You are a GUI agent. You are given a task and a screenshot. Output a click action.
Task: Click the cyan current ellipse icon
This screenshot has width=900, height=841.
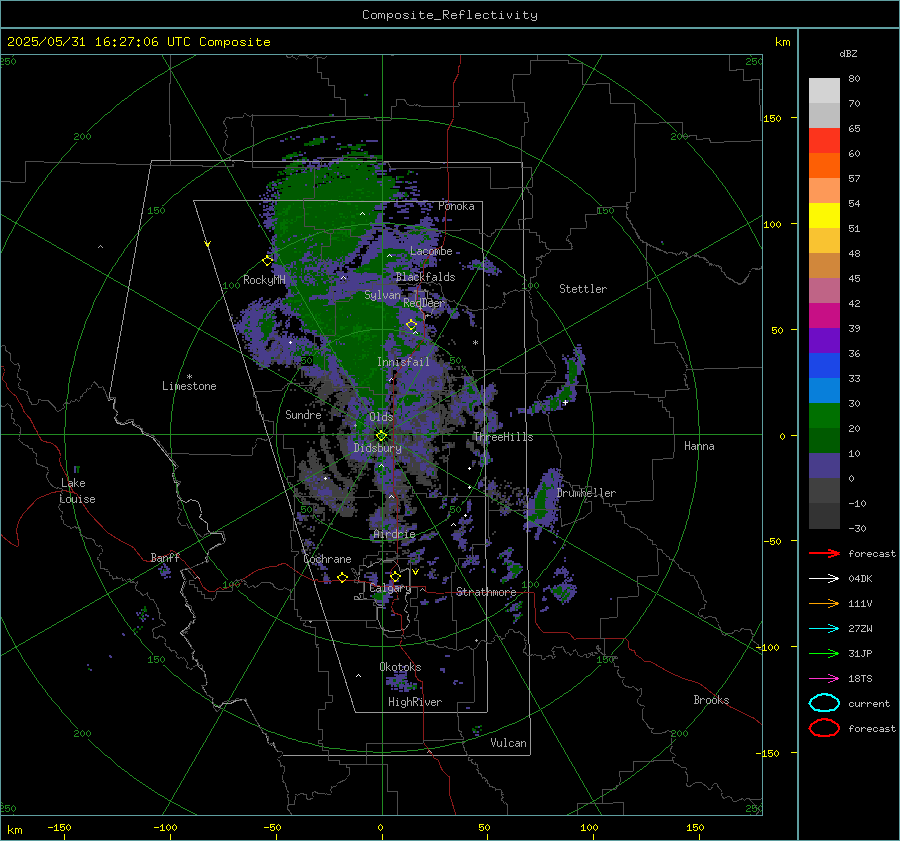824,703
